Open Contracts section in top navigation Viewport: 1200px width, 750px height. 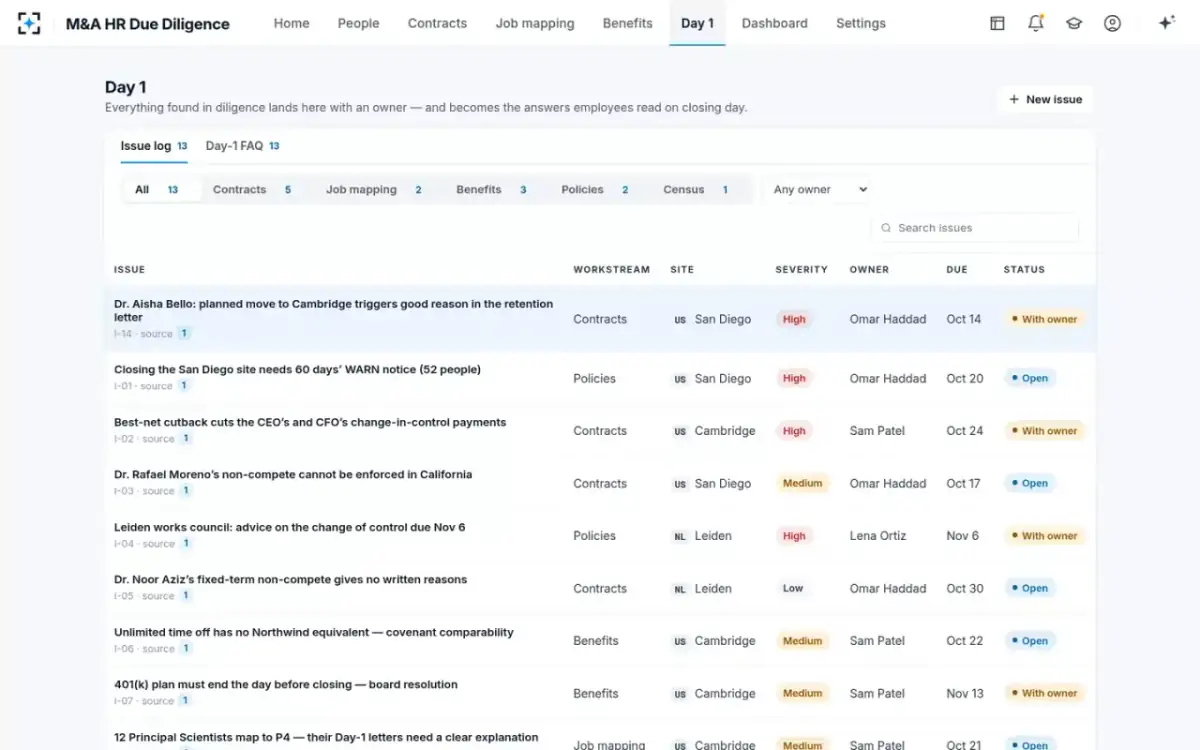coord(437,23)
